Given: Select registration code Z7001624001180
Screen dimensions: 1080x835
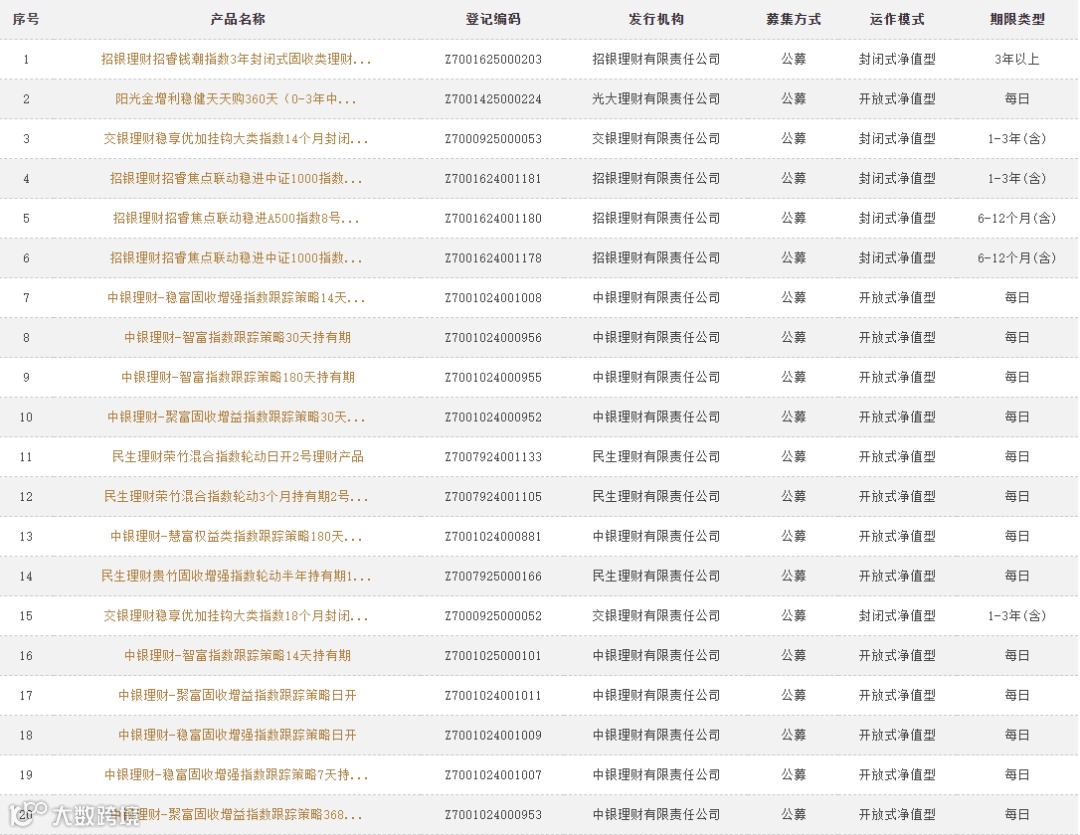Looking at the screenshot, I should (493, 218).
